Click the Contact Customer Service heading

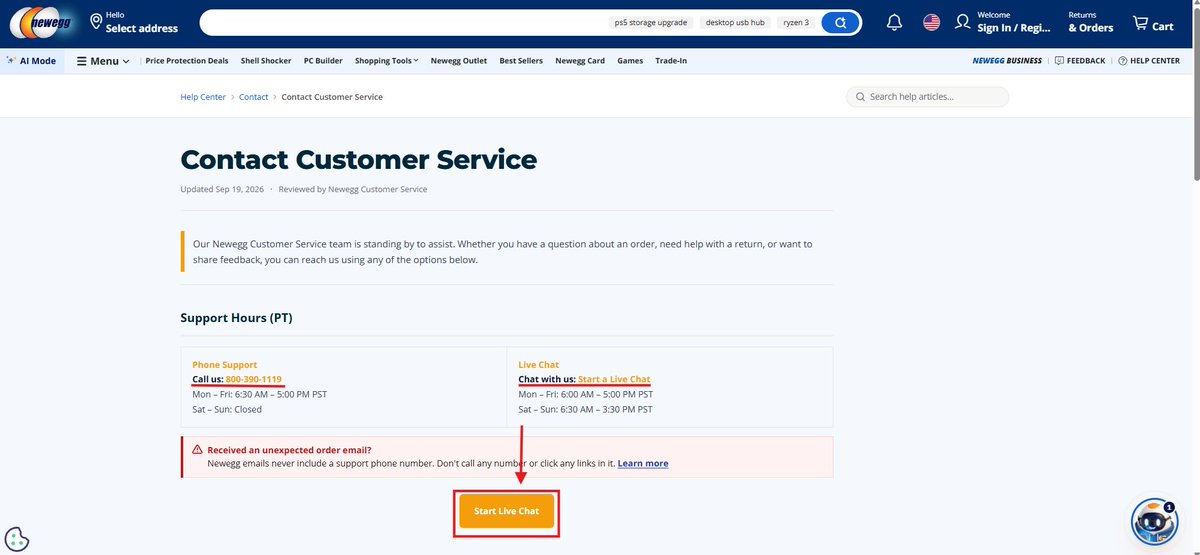359,159
